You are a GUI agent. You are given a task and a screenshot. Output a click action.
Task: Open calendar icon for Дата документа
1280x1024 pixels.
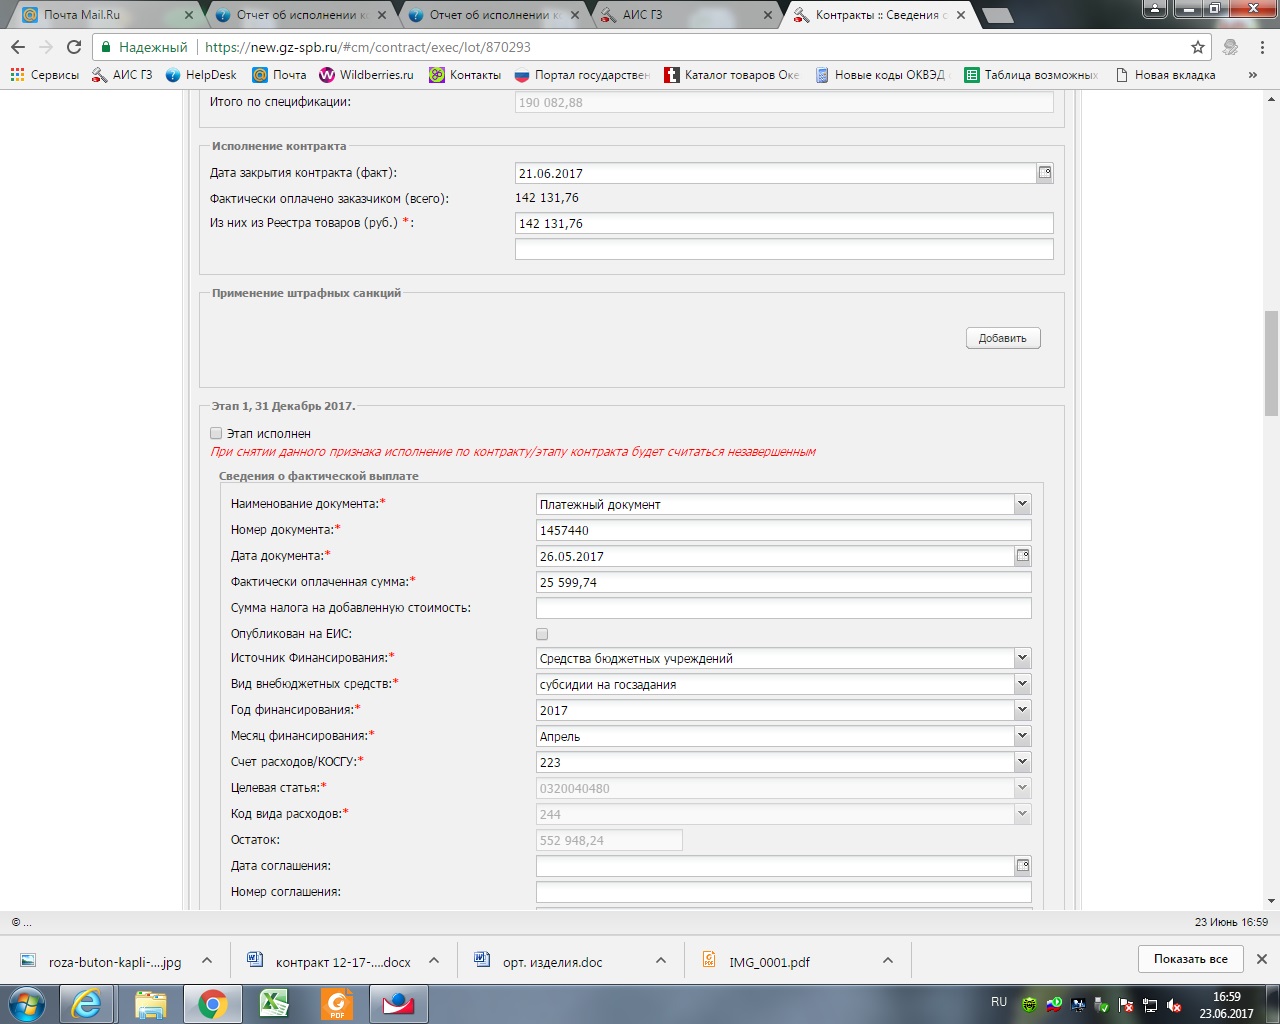click(1023, 556)
